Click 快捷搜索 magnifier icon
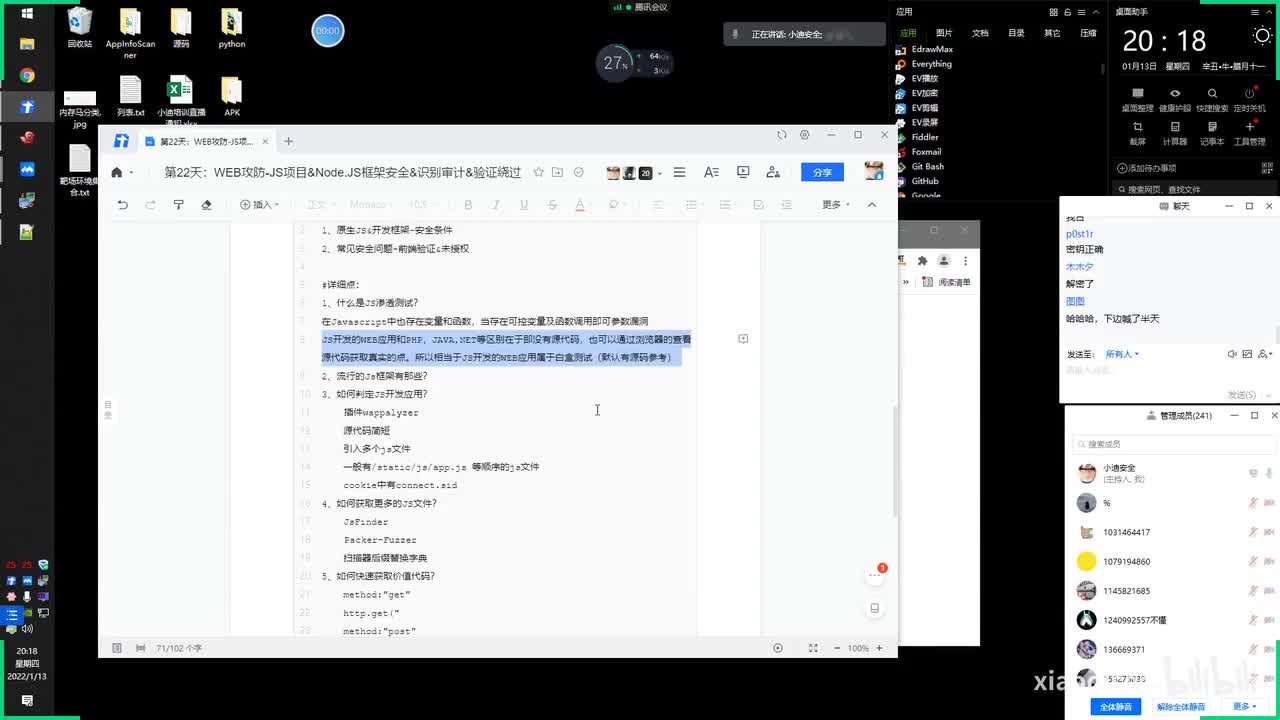The width and height of the screenshot is (1280, 720). click(x=1212, y=99)
